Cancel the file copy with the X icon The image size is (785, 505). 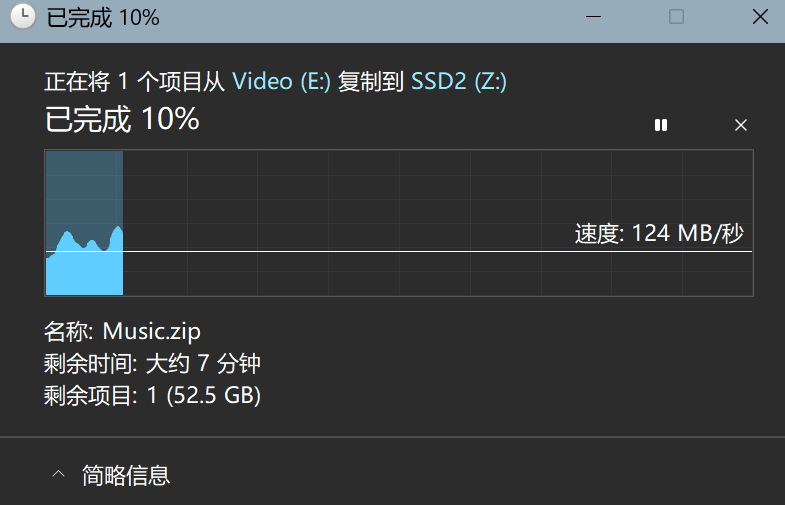tap(741, 125)
